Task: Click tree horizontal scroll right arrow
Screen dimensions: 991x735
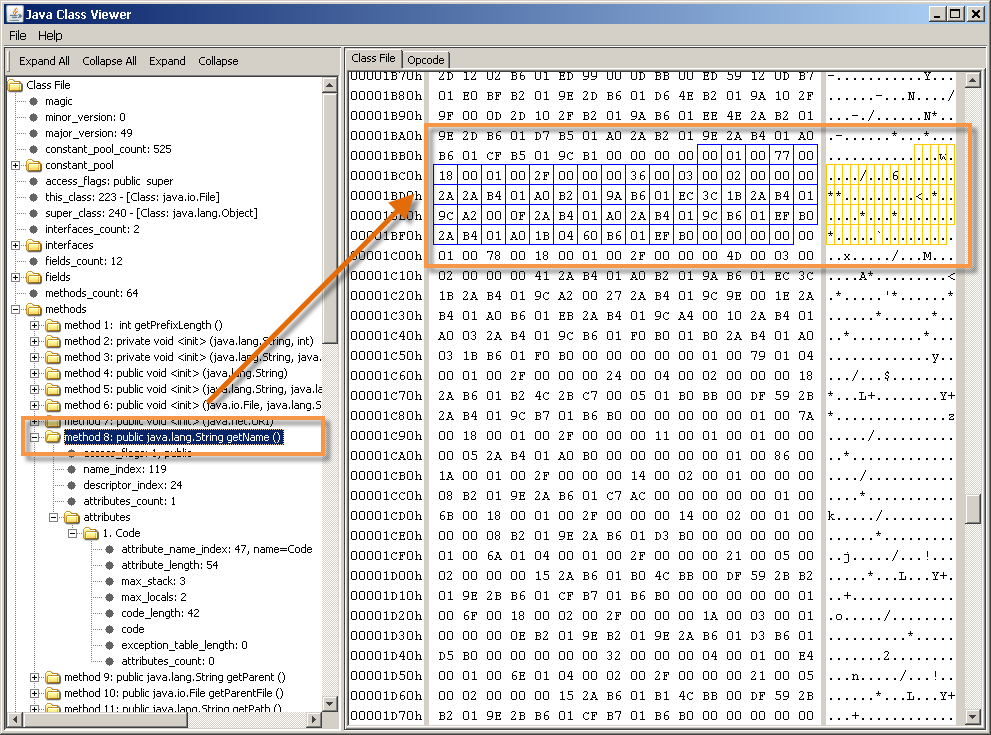Action: point(314,719)
